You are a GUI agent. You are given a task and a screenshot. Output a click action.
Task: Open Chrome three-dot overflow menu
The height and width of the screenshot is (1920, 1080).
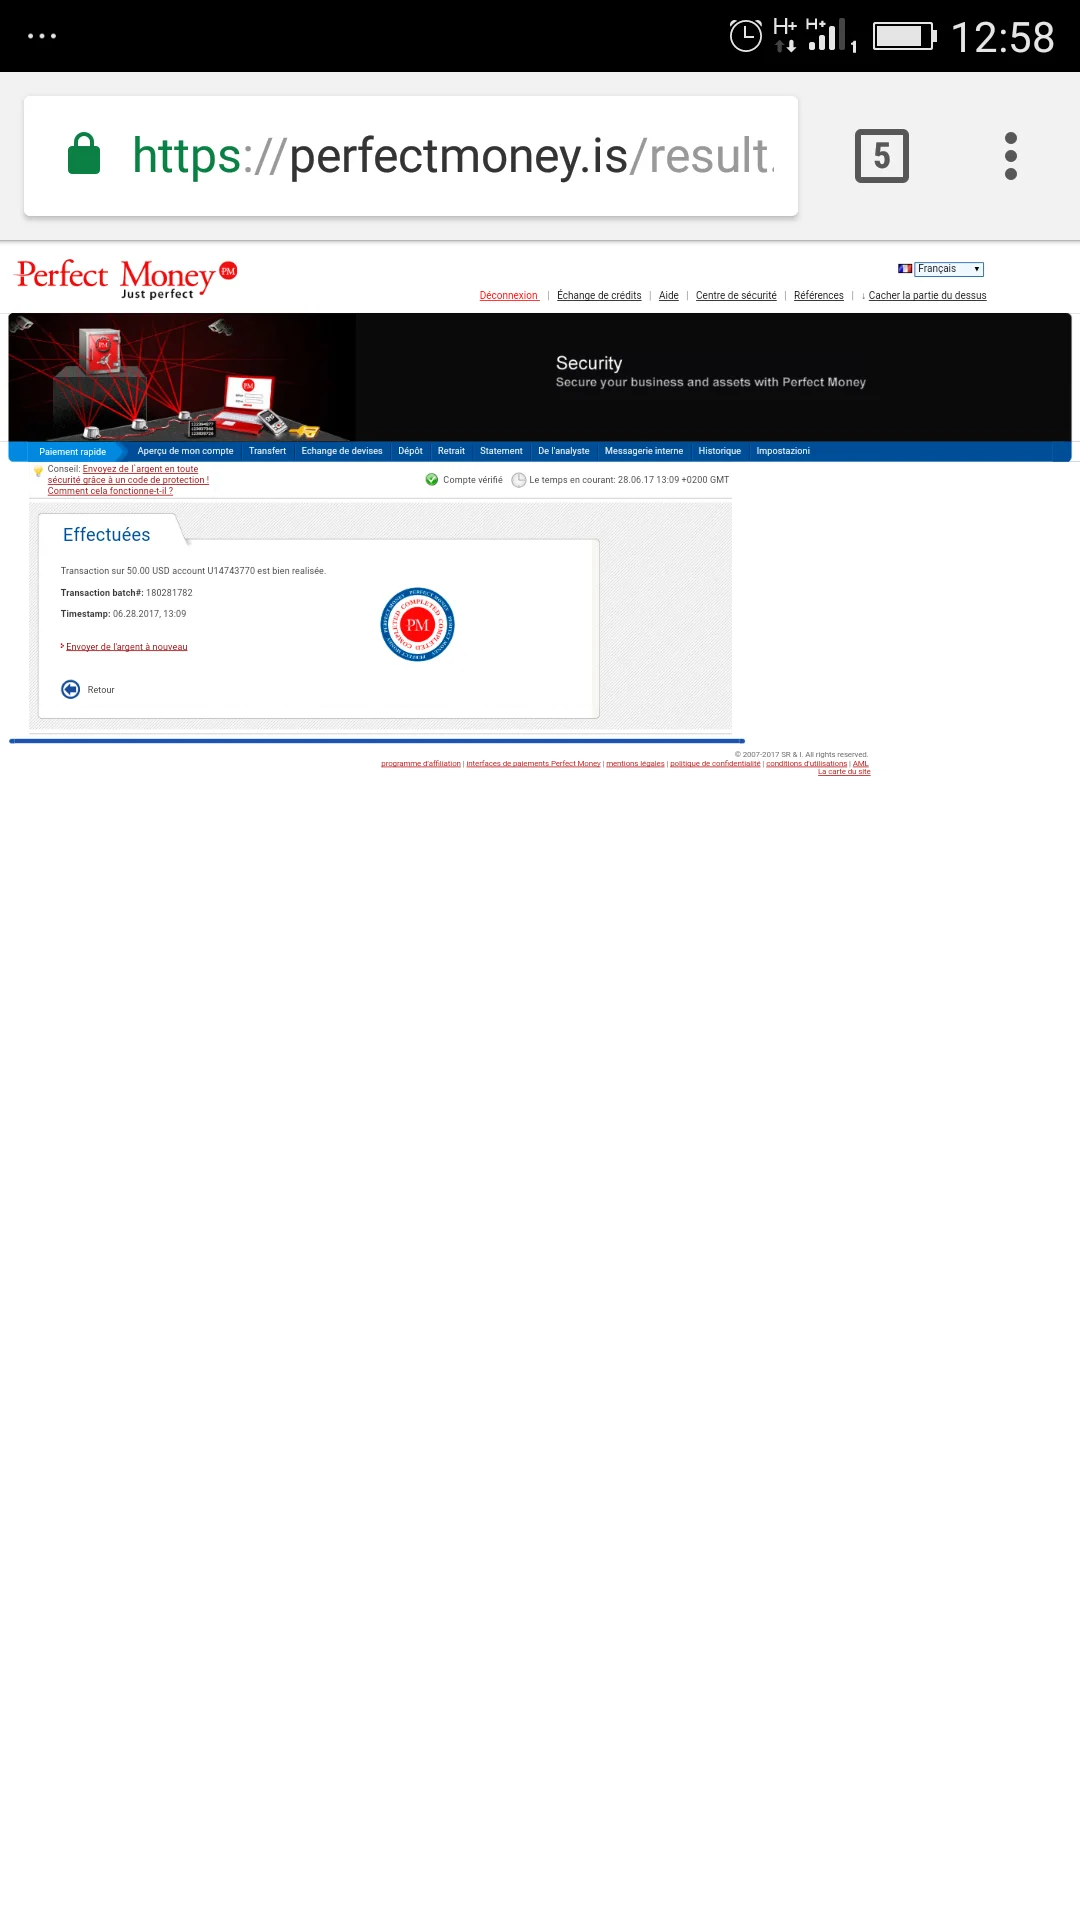click(1010, 156)
